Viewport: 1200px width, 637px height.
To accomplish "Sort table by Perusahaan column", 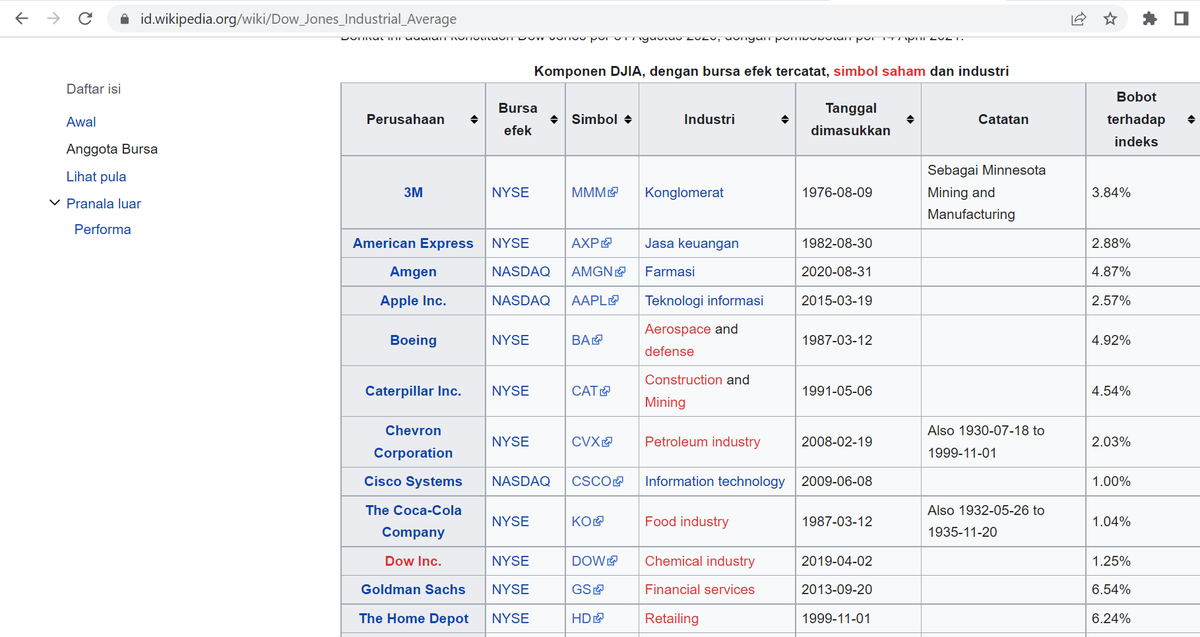I will [x=474, y=120].
